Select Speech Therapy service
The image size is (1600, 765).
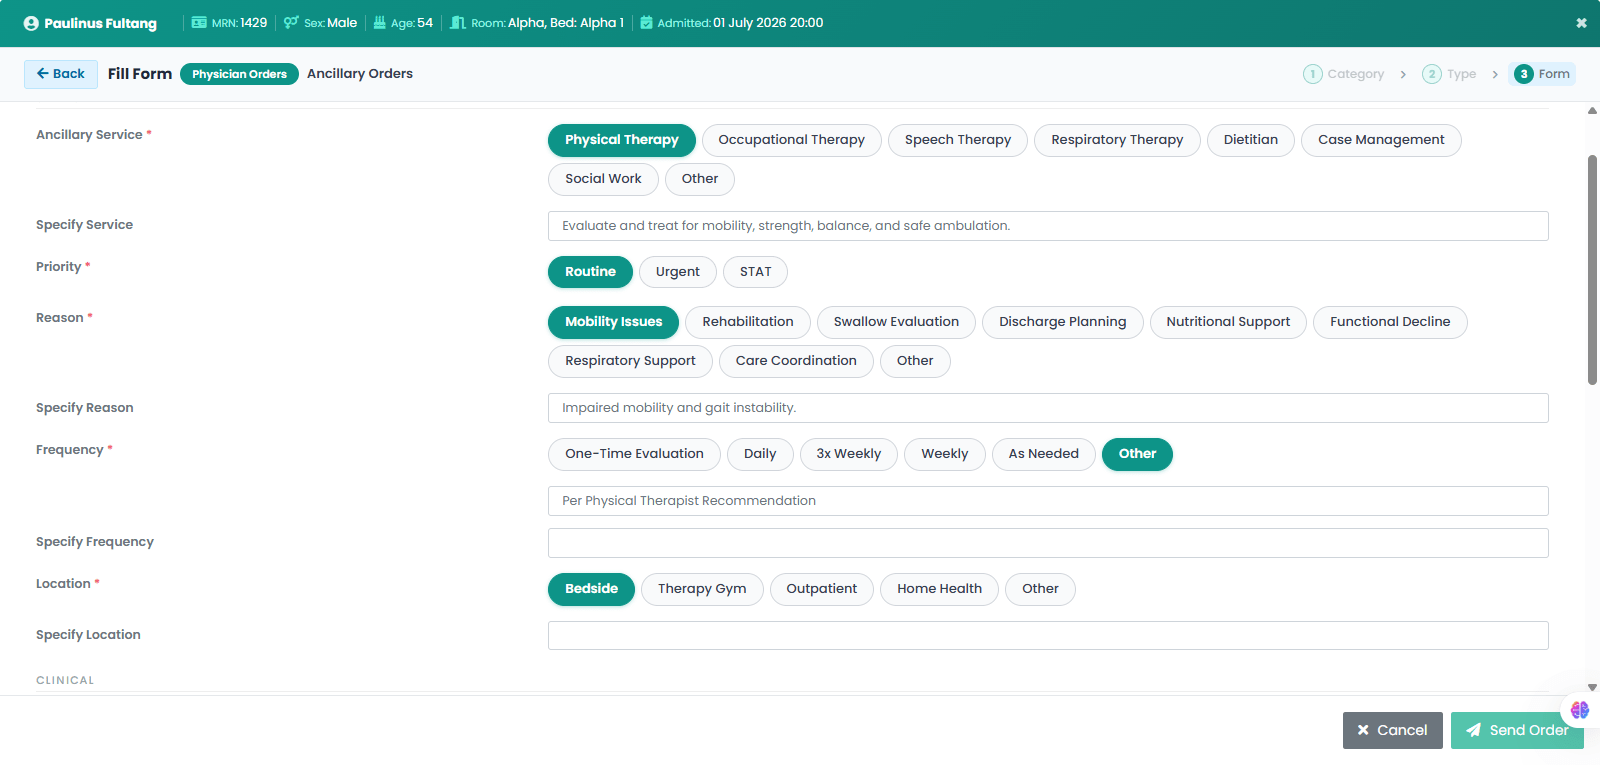tap(958, 140)
